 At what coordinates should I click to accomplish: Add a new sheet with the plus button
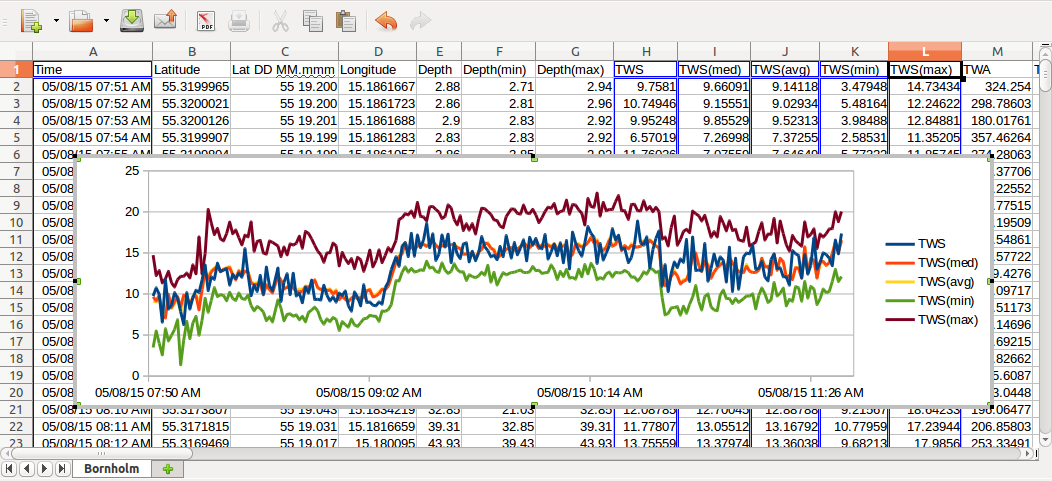pos(168,468)
